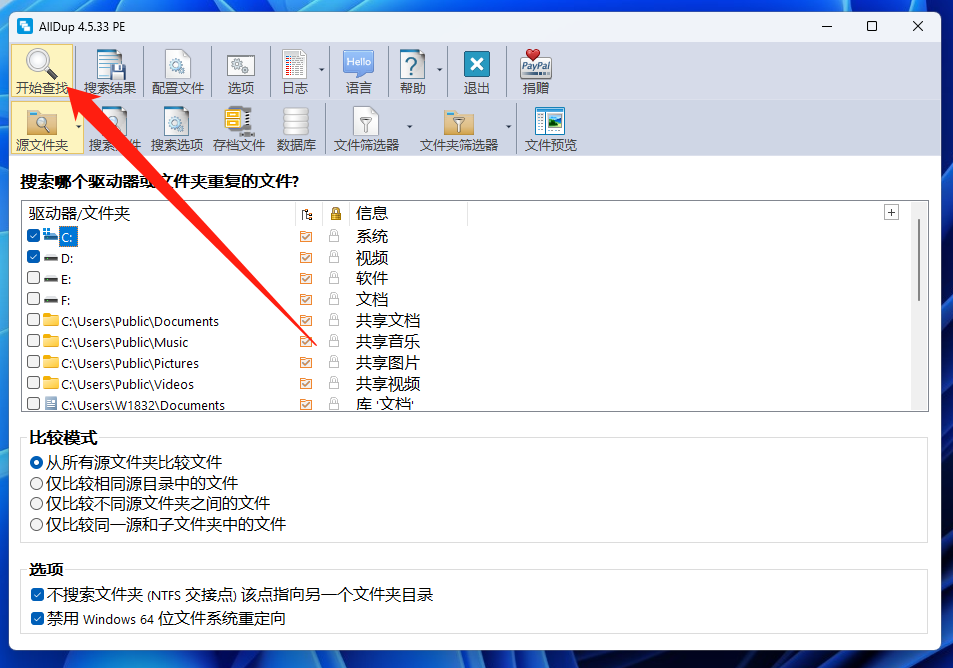The width and height of the screenshot is (953, 668).
Task: Check the C:\Users\W1832\Documents checkbox
Action: click(x=33, y=404)
